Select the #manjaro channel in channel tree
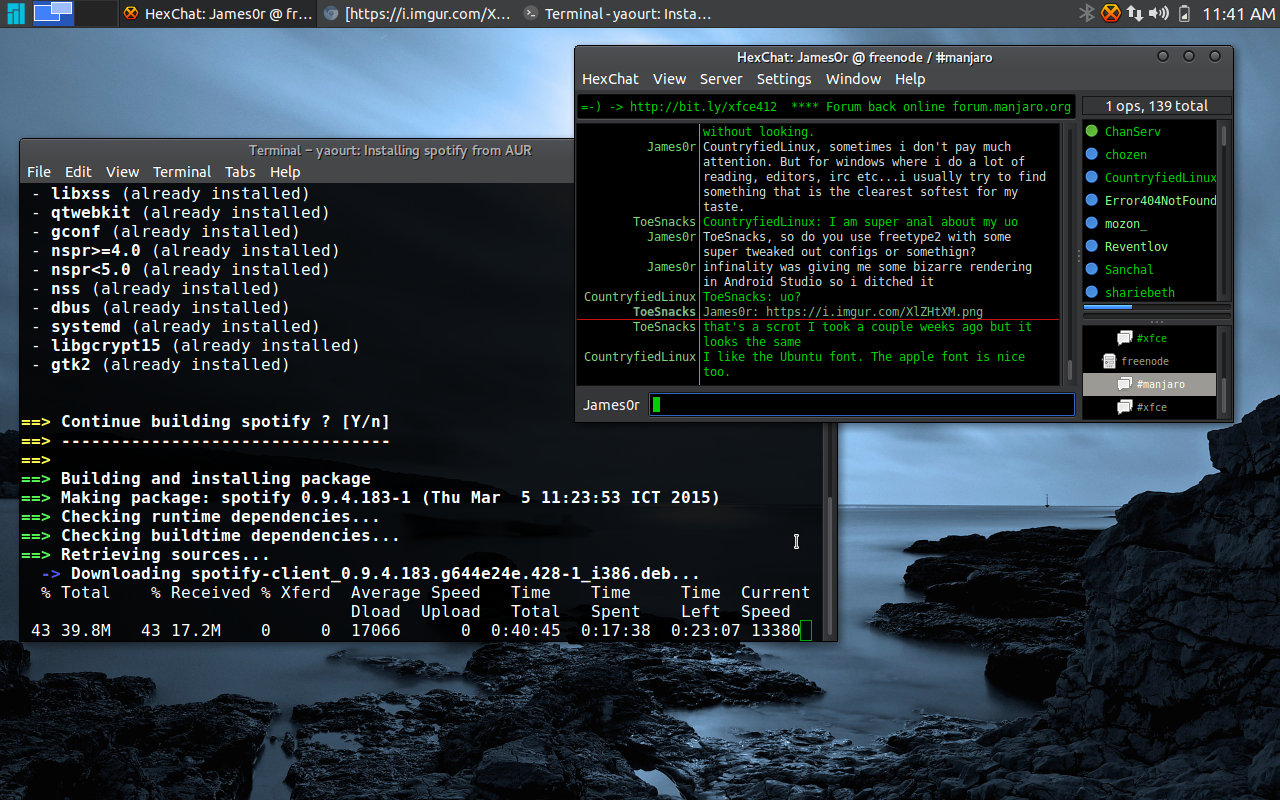 [x=1149, y=384]
